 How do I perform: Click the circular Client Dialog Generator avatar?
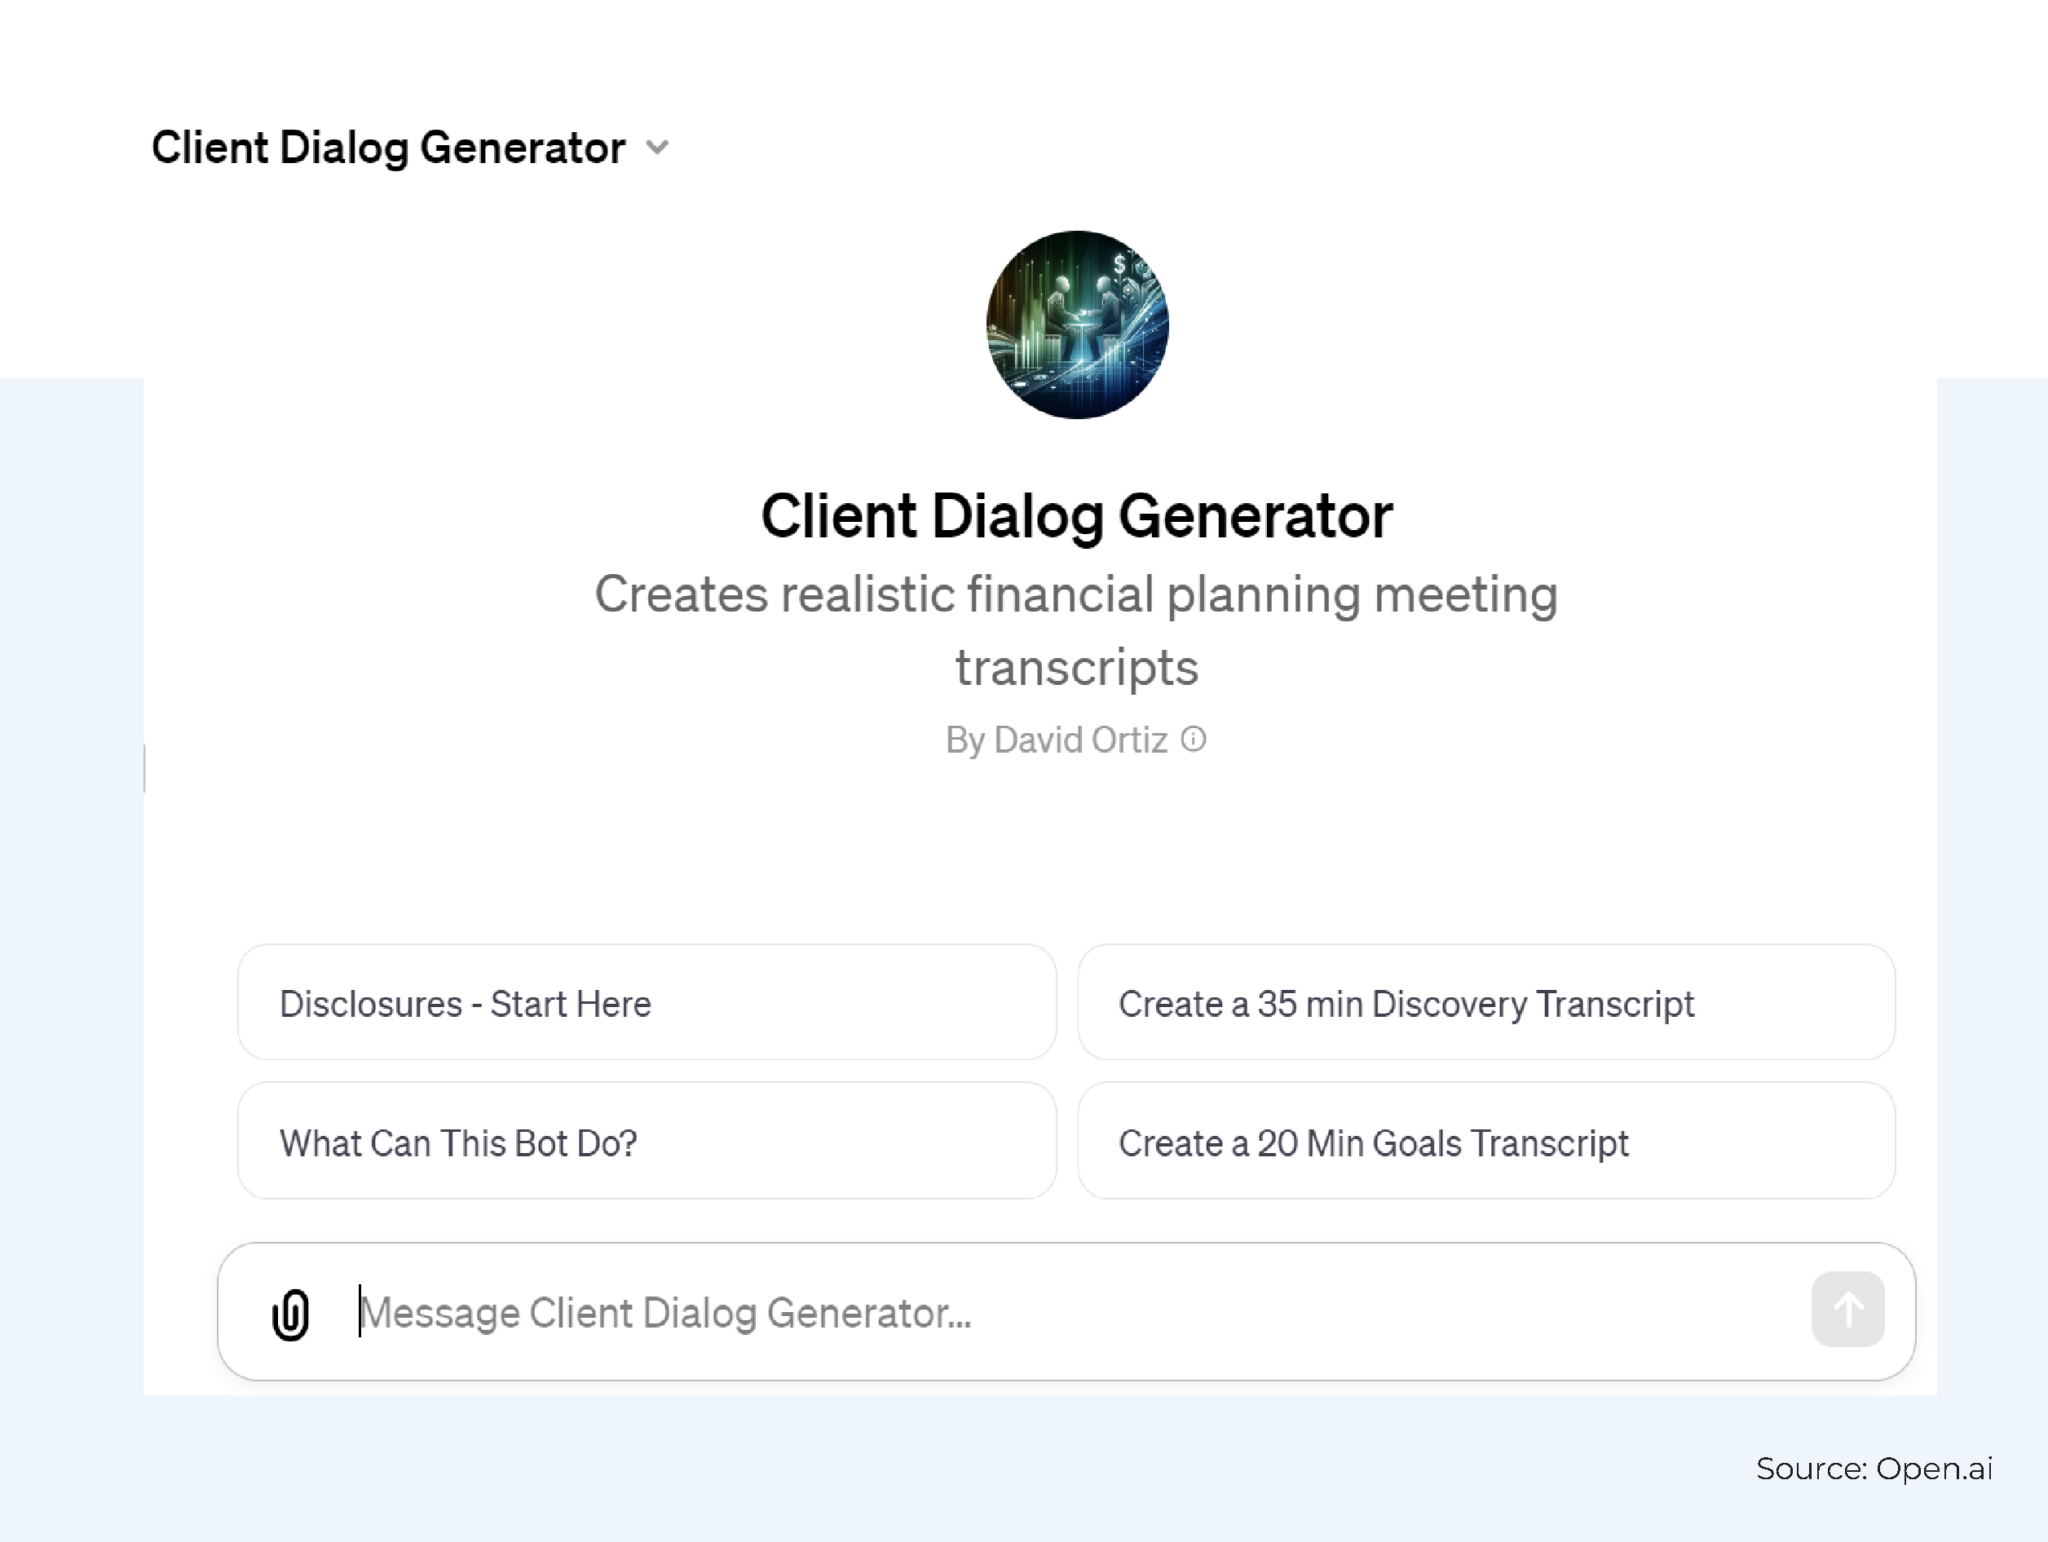(1076, 322)
